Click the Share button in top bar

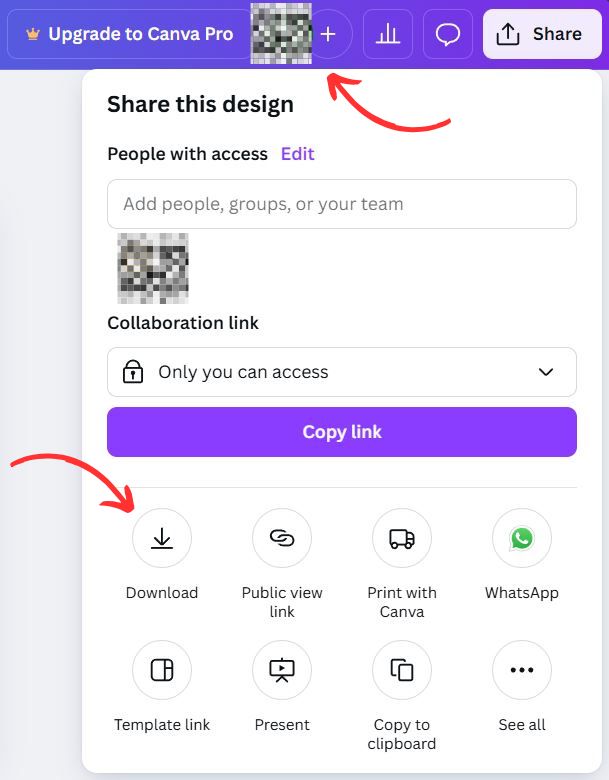[541, 35]
